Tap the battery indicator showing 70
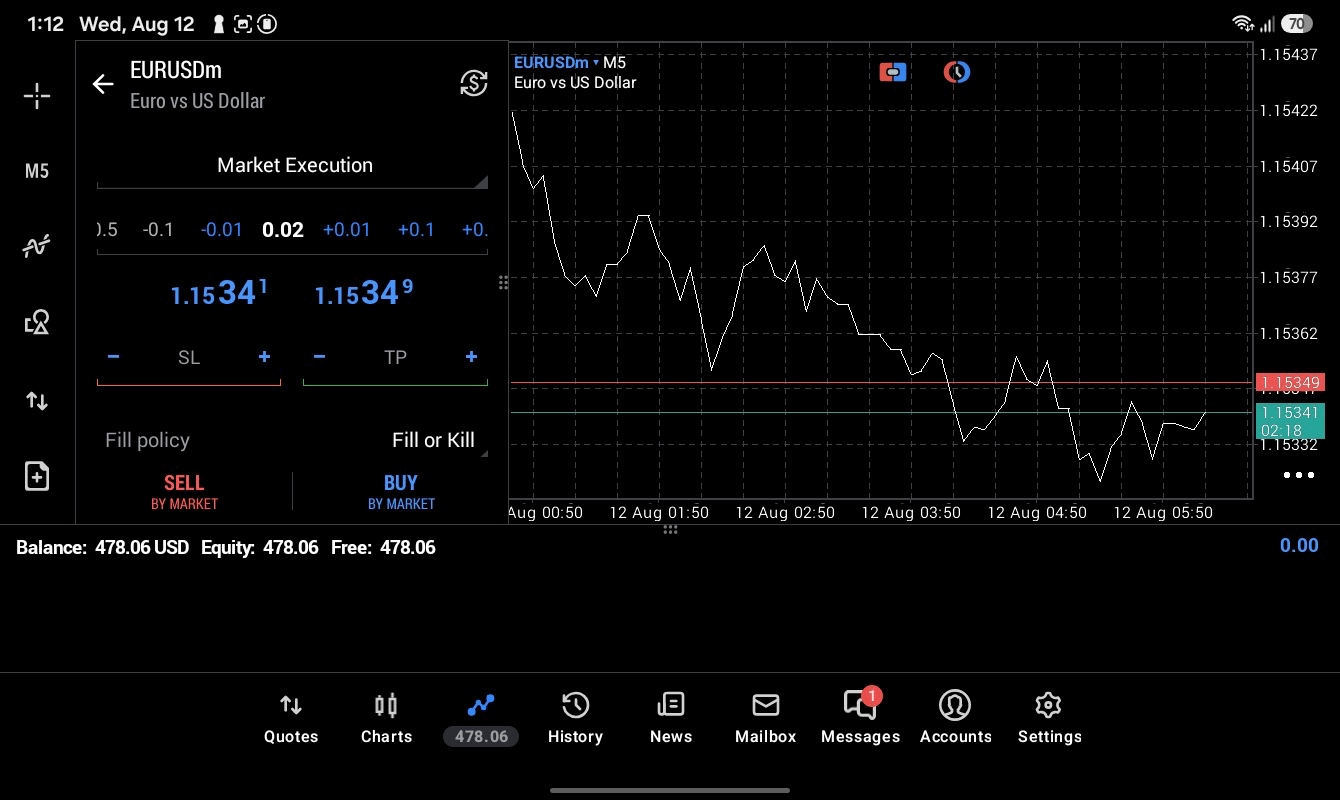Screen dimensions: 1340x800 (x=1296, y=23)
